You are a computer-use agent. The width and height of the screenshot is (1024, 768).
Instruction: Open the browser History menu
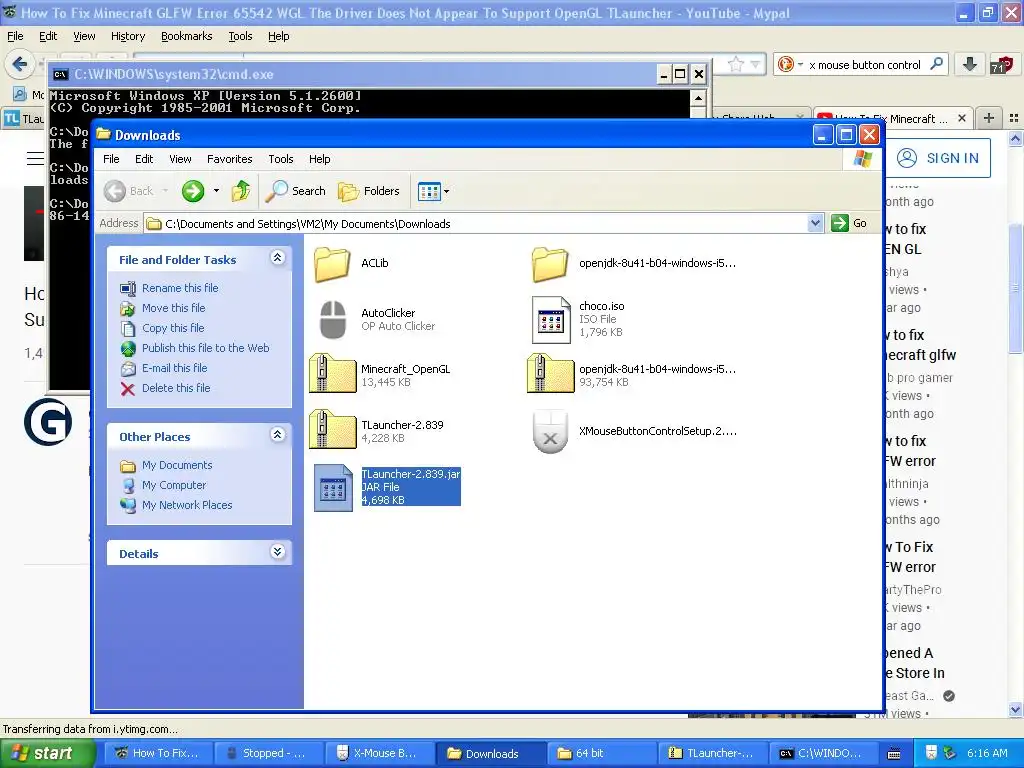tap(128, 36)
